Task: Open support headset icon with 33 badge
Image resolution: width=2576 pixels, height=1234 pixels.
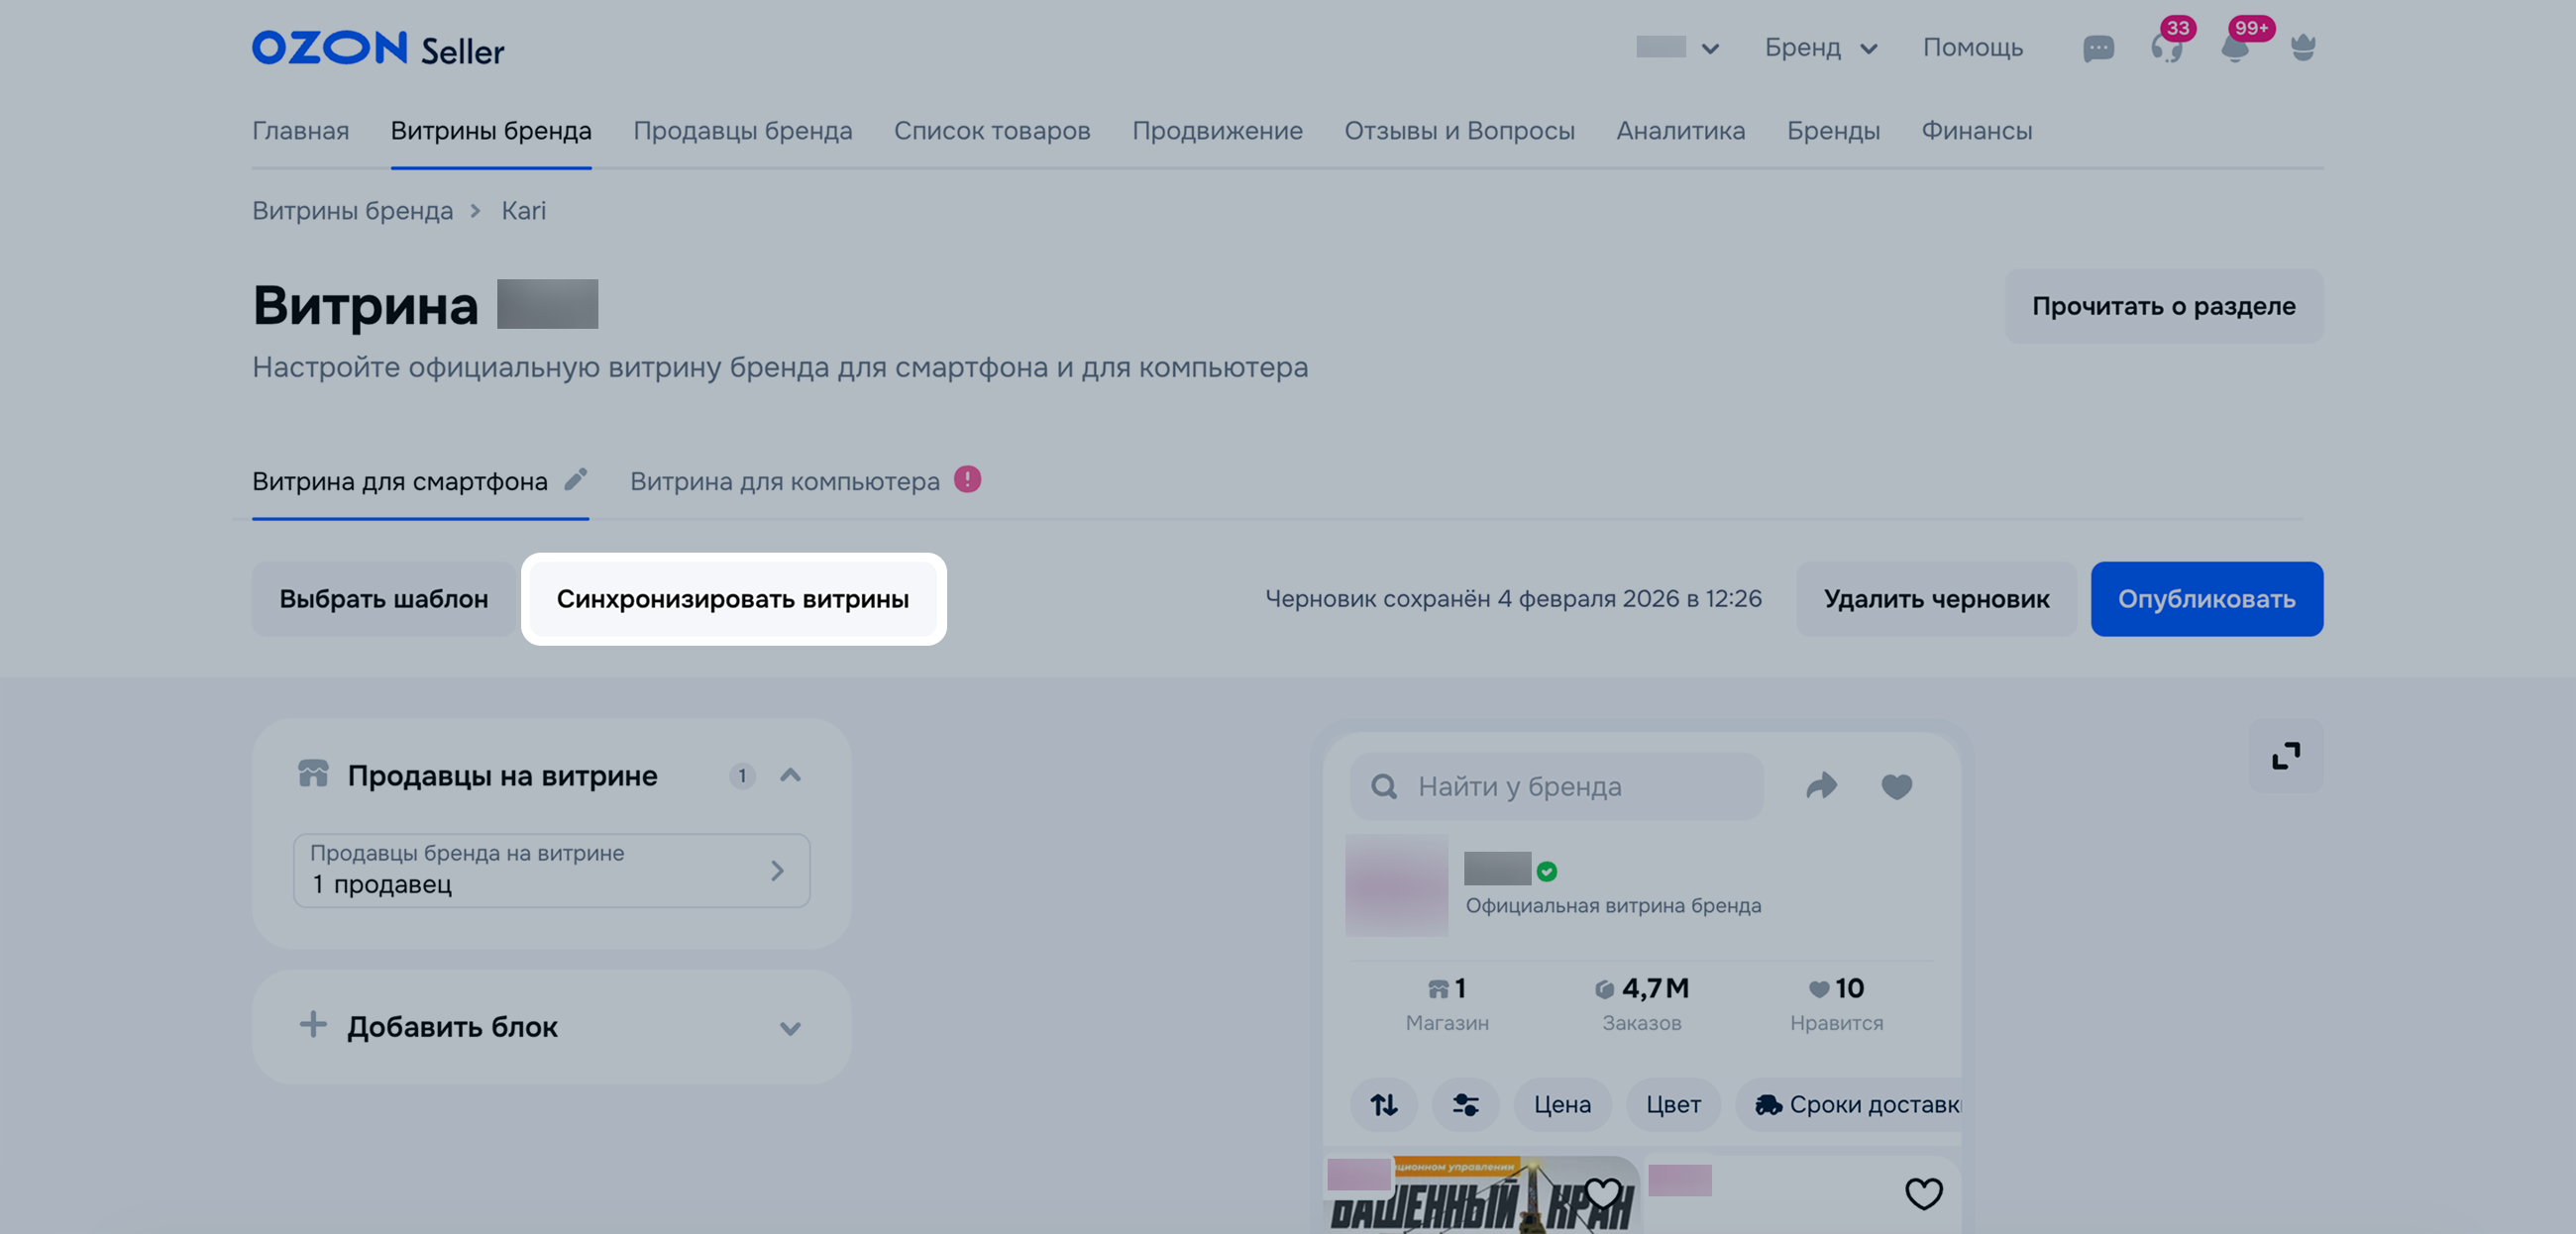Action: (x=2166, y=48)
